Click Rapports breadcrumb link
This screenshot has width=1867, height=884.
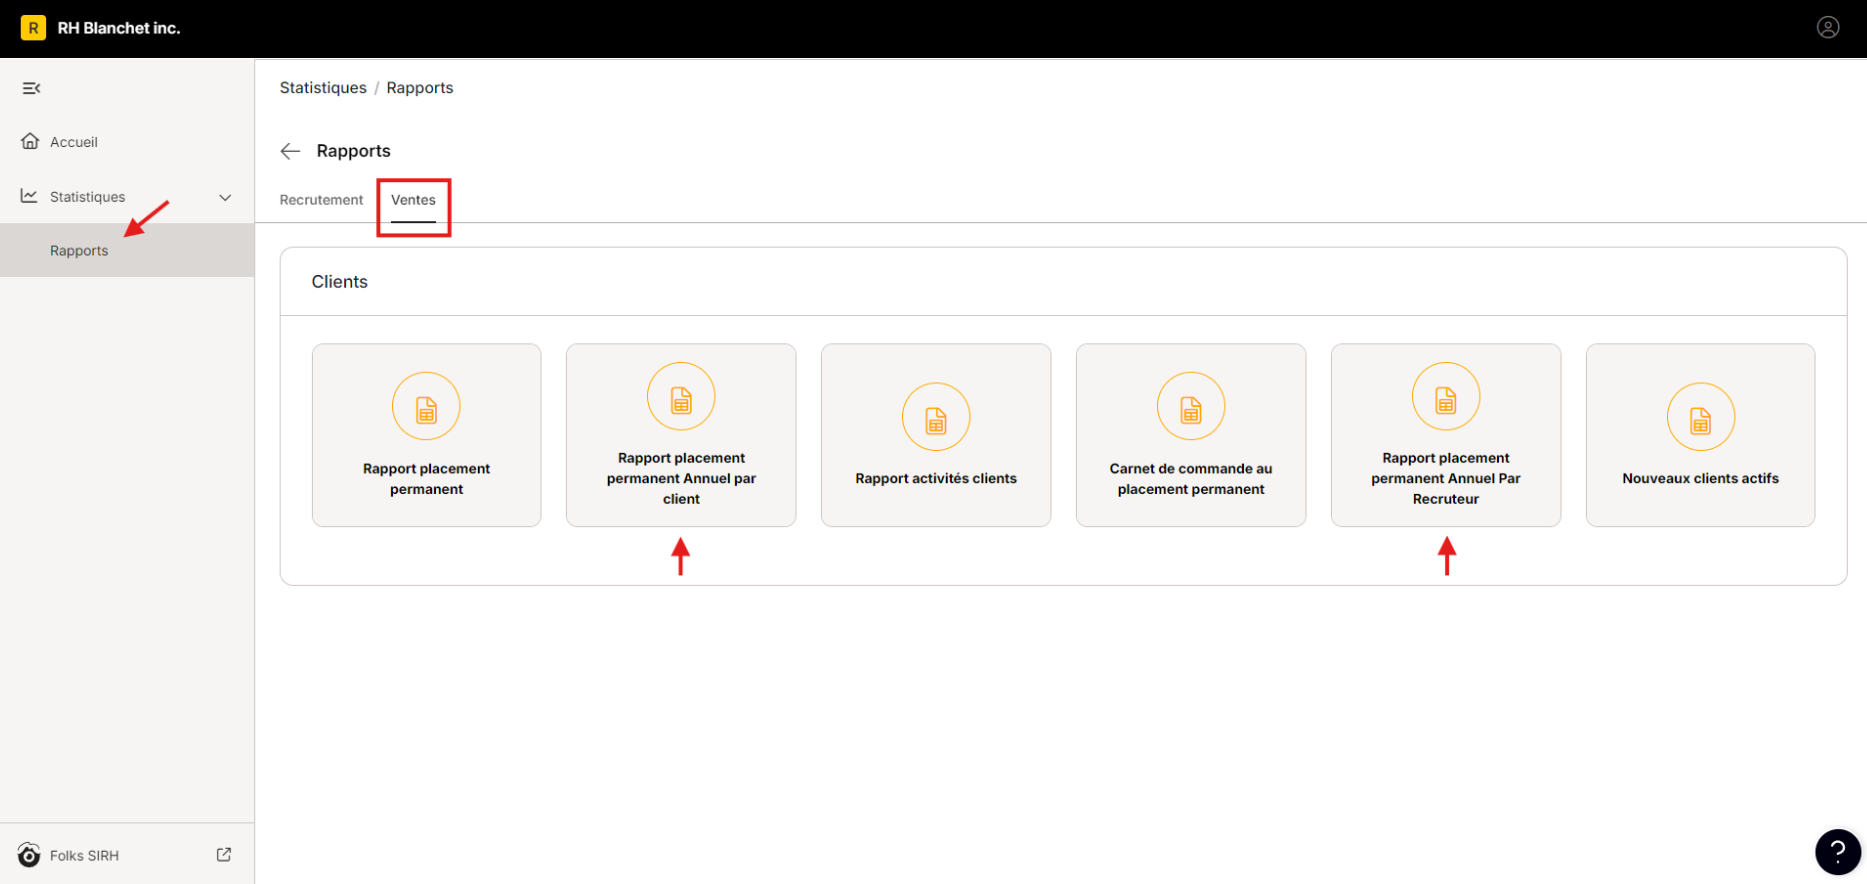pos(420,88)
